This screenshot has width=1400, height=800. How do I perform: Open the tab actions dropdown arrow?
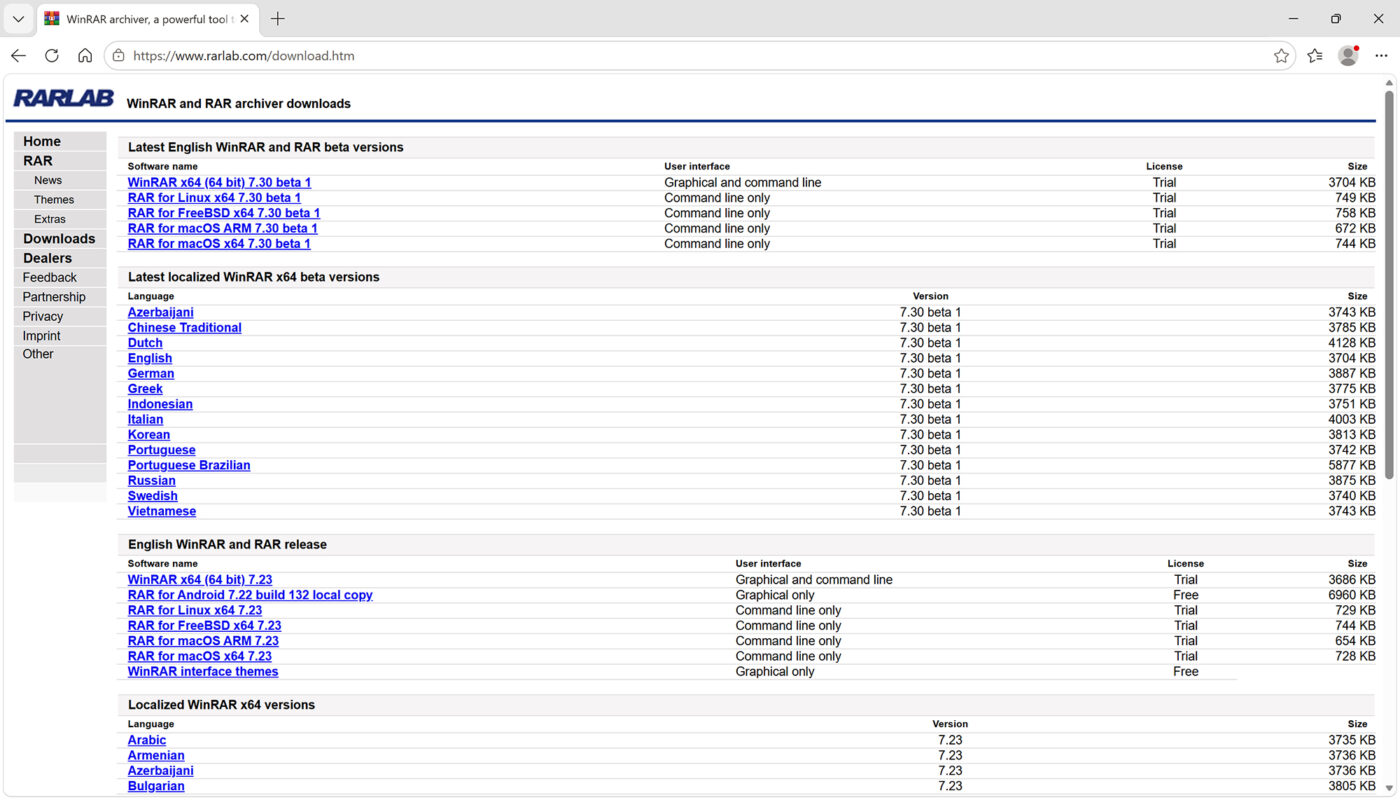18,19
